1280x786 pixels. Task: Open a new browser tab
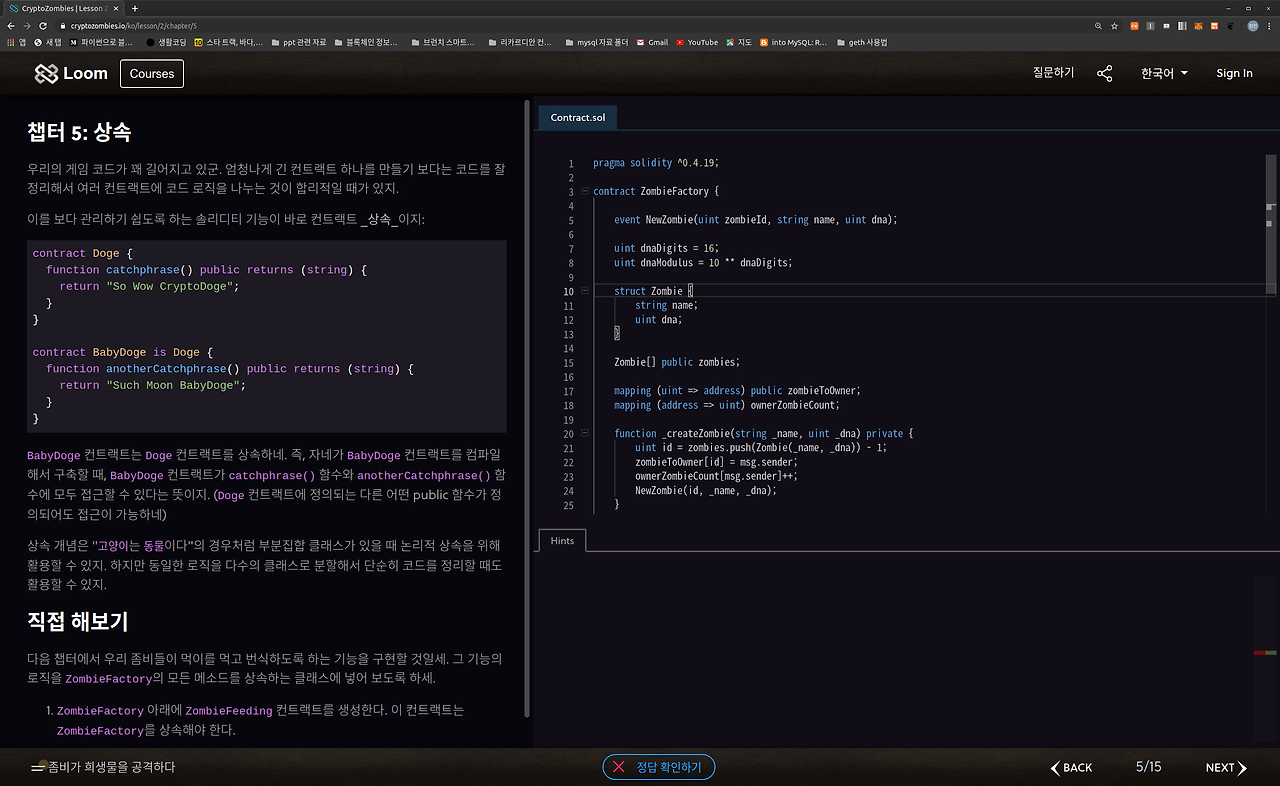tap(135, 8)
